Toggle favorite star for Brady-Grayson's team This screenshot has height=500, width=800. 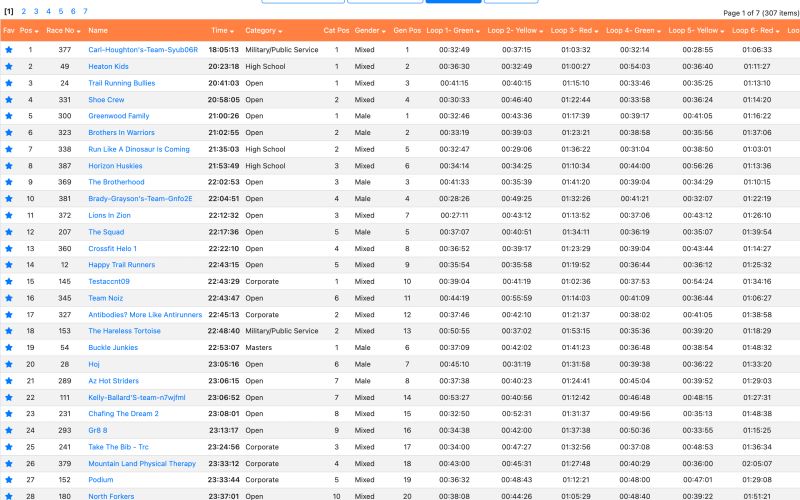coord(9,199)
